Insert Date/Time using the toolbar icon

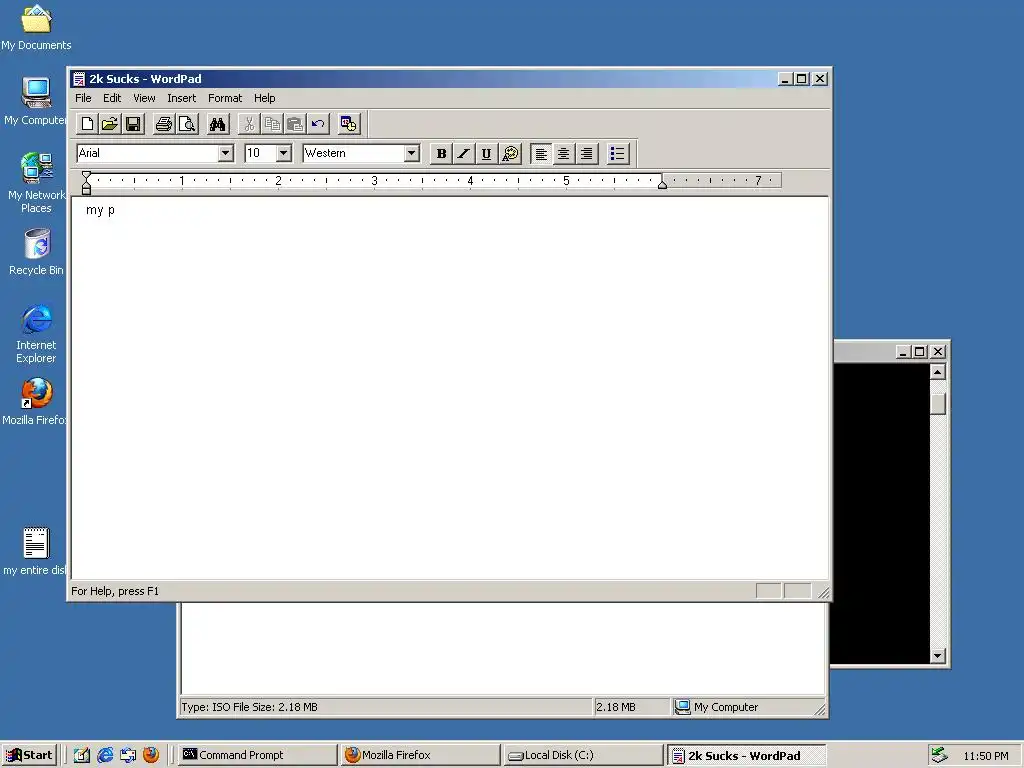coord(349,124)
